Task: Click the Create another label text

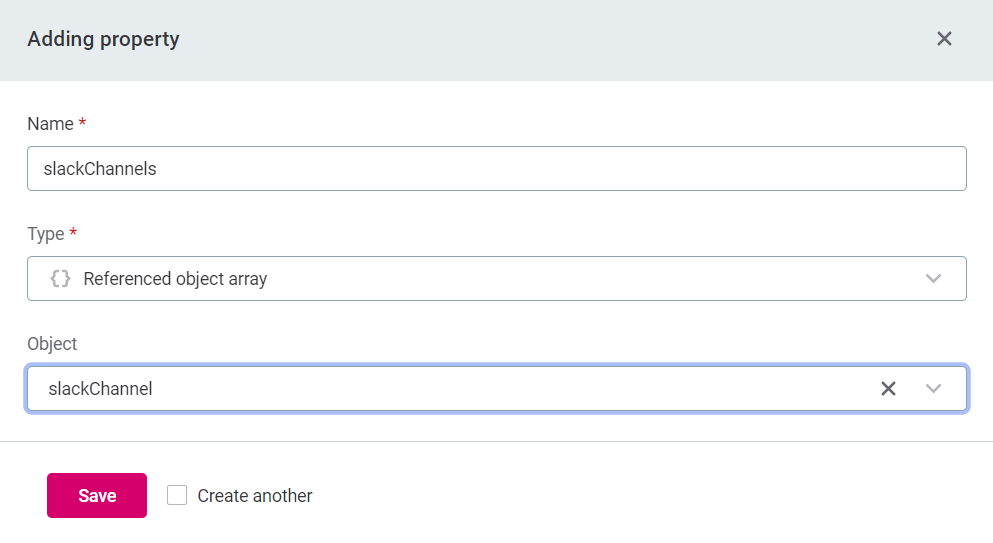Action: pyautogui.click(x=255, y=496)
